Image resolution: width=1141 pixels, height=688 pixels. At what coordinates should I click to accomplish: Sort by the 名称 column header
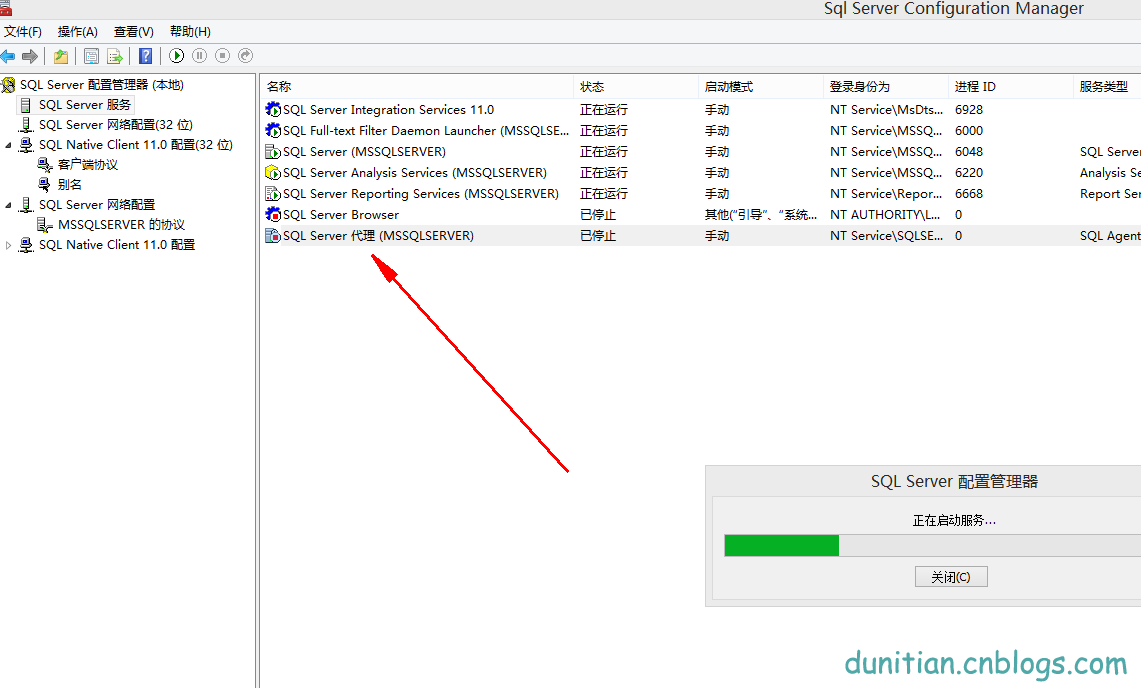(417, 87)
